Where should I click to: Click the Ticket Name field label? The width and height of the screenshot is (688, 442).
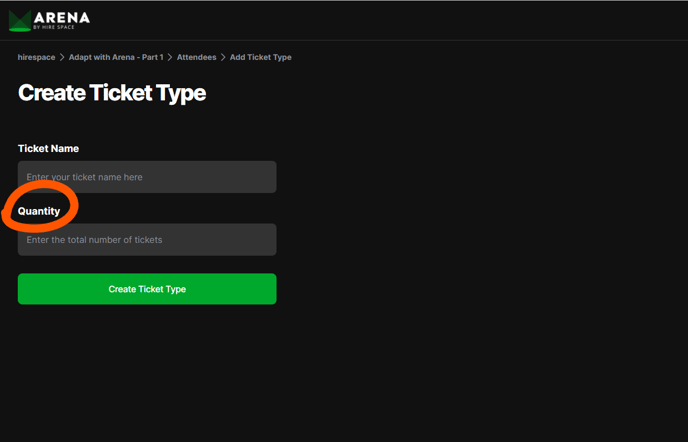click(48, 149)
